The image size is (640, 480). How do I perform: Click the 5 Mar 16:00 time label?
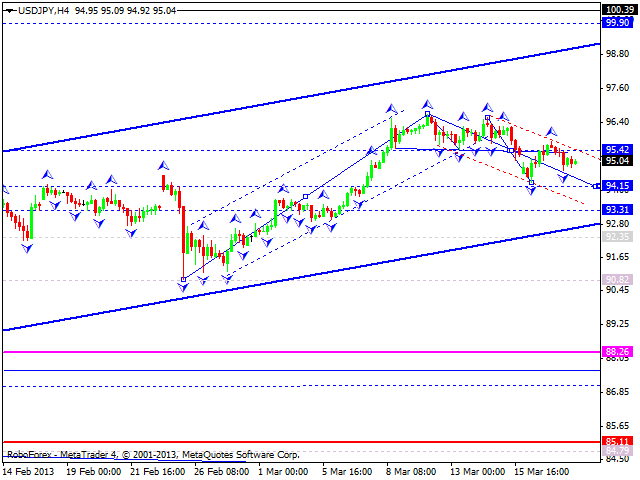pos(347,472)
